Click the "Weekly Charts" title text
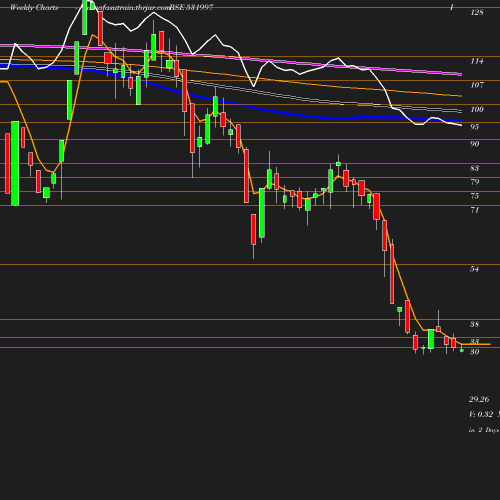 (34, 8)
